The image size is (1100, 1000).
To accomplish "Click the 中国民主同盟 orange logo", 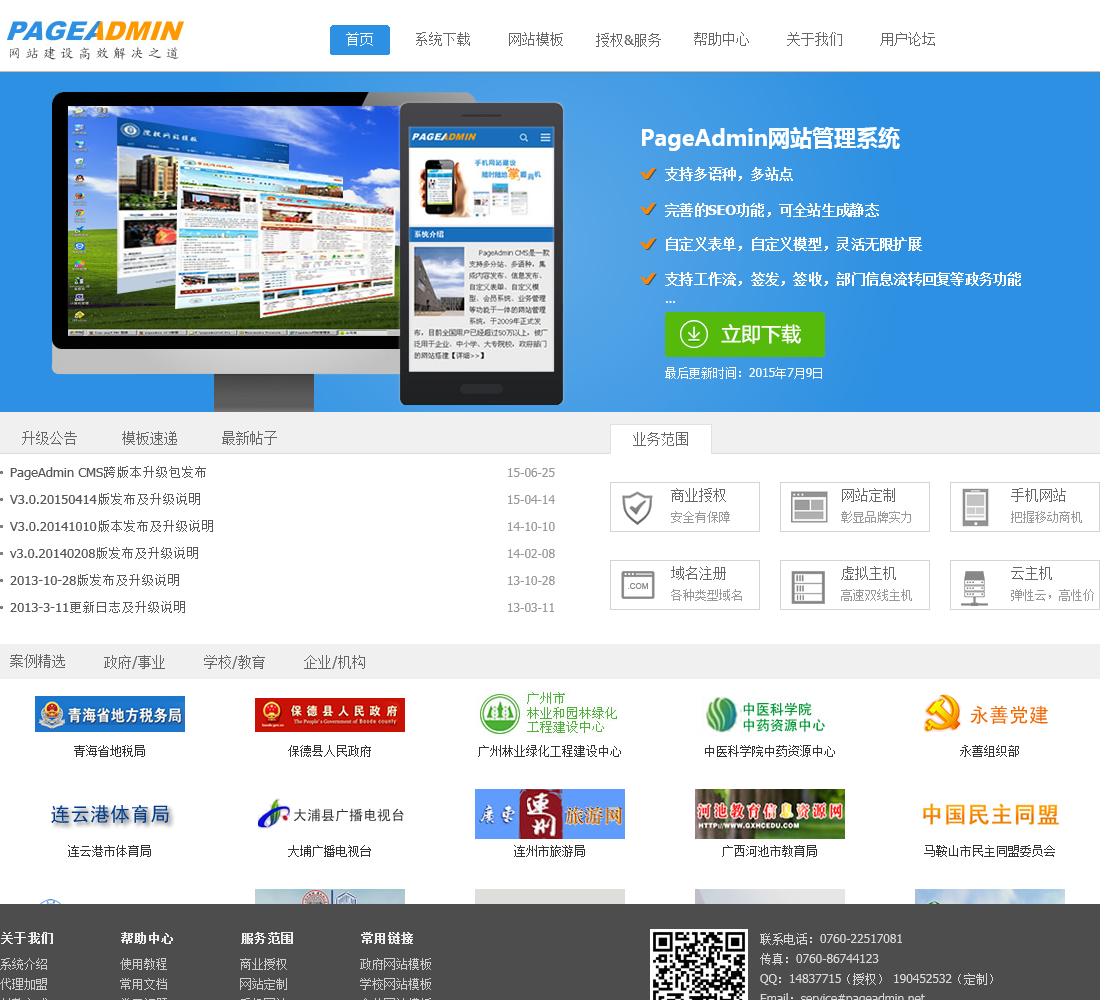I will coord(990,815).
